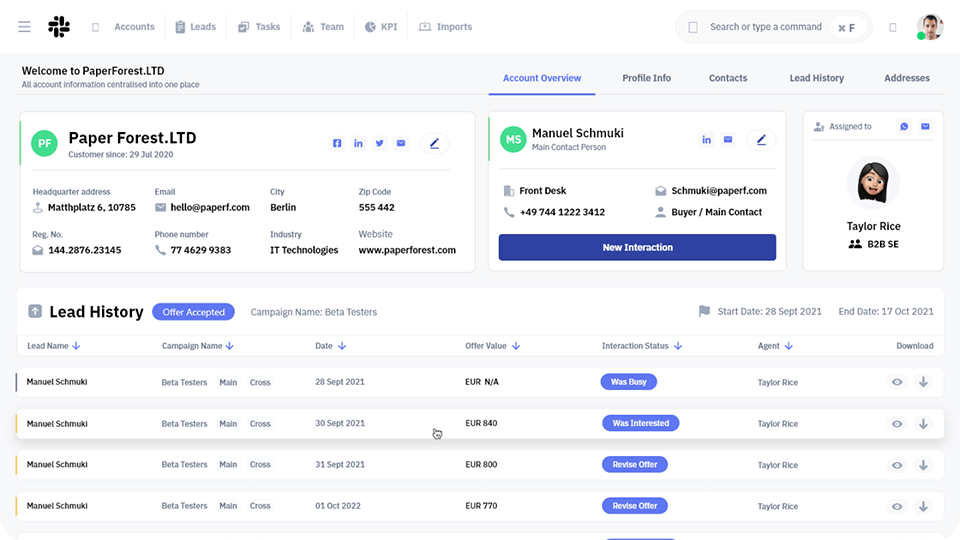960x540 pixels.
Task: Click B2B SE team label
Action: 883,244
